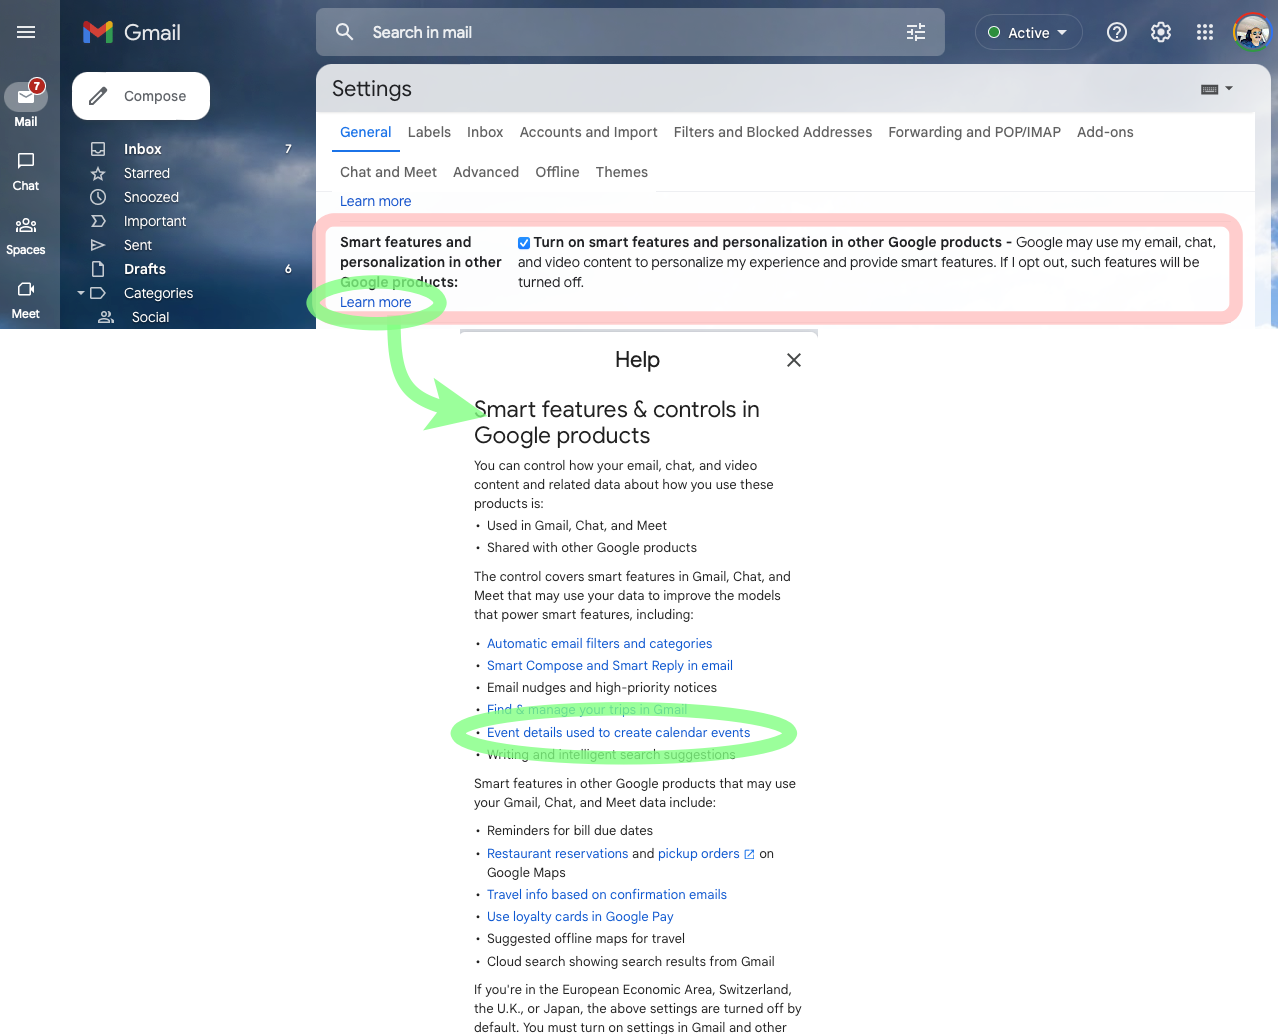Select Important in the sidebar

click(155, 221)
